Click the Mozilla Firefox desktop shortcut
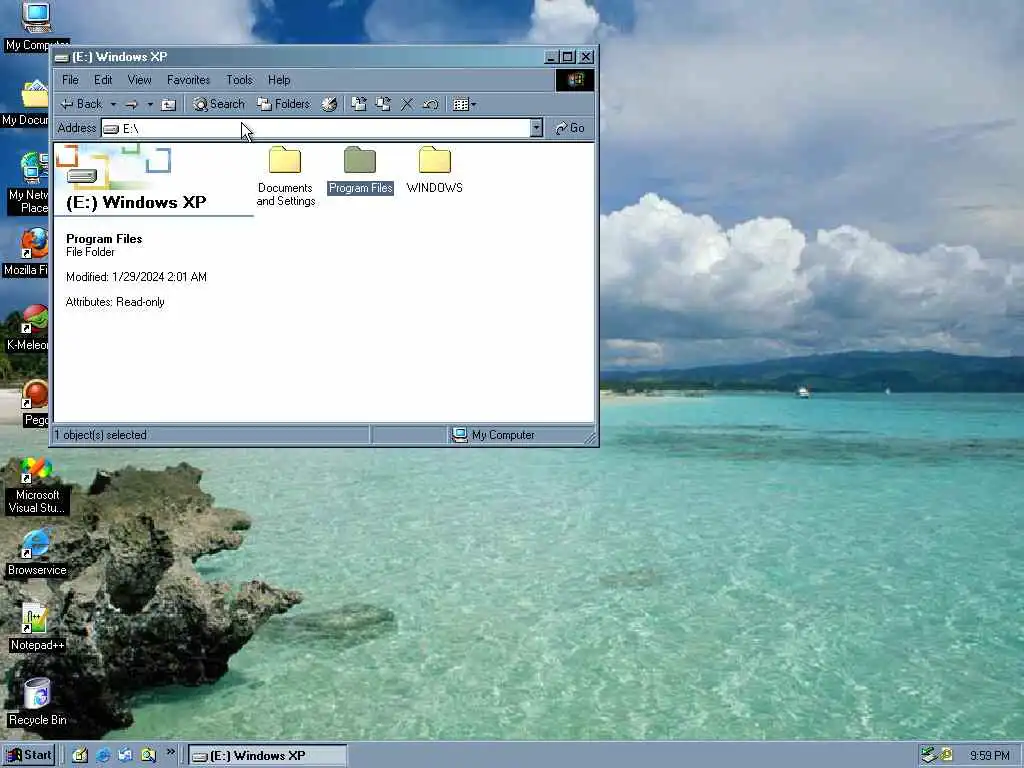The height and width of the screenshot is (768, 1024). [x=27, y=253]
